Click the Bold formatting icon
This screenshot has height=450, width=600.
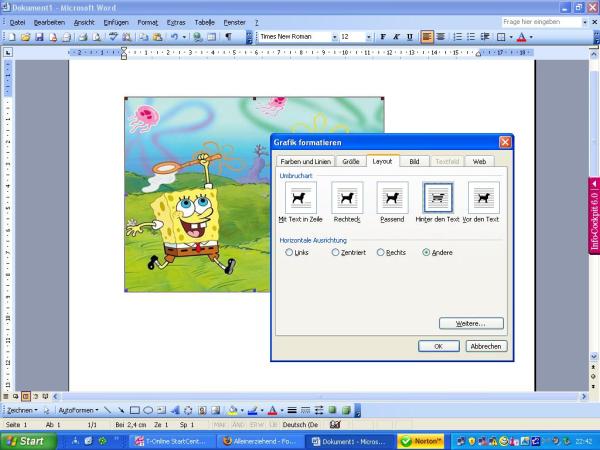(383, 37)
